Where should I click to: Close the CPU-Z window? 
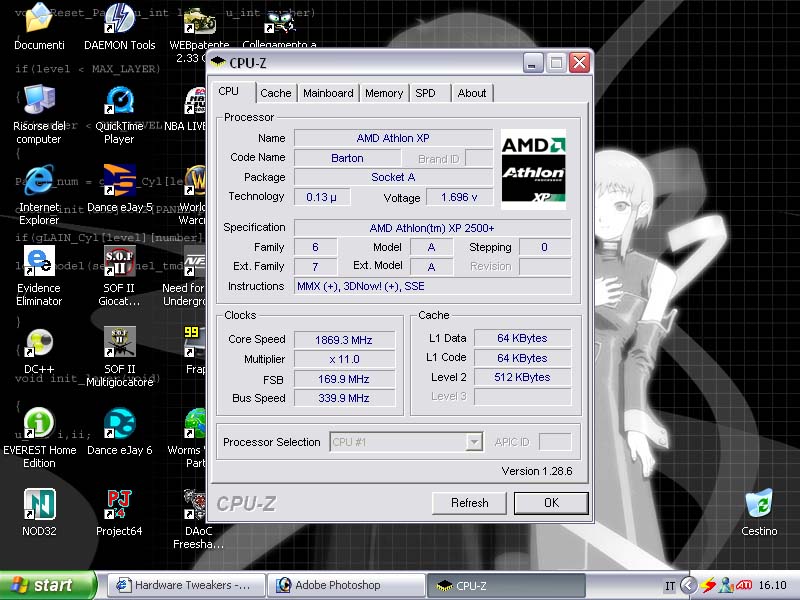(580, 63)
